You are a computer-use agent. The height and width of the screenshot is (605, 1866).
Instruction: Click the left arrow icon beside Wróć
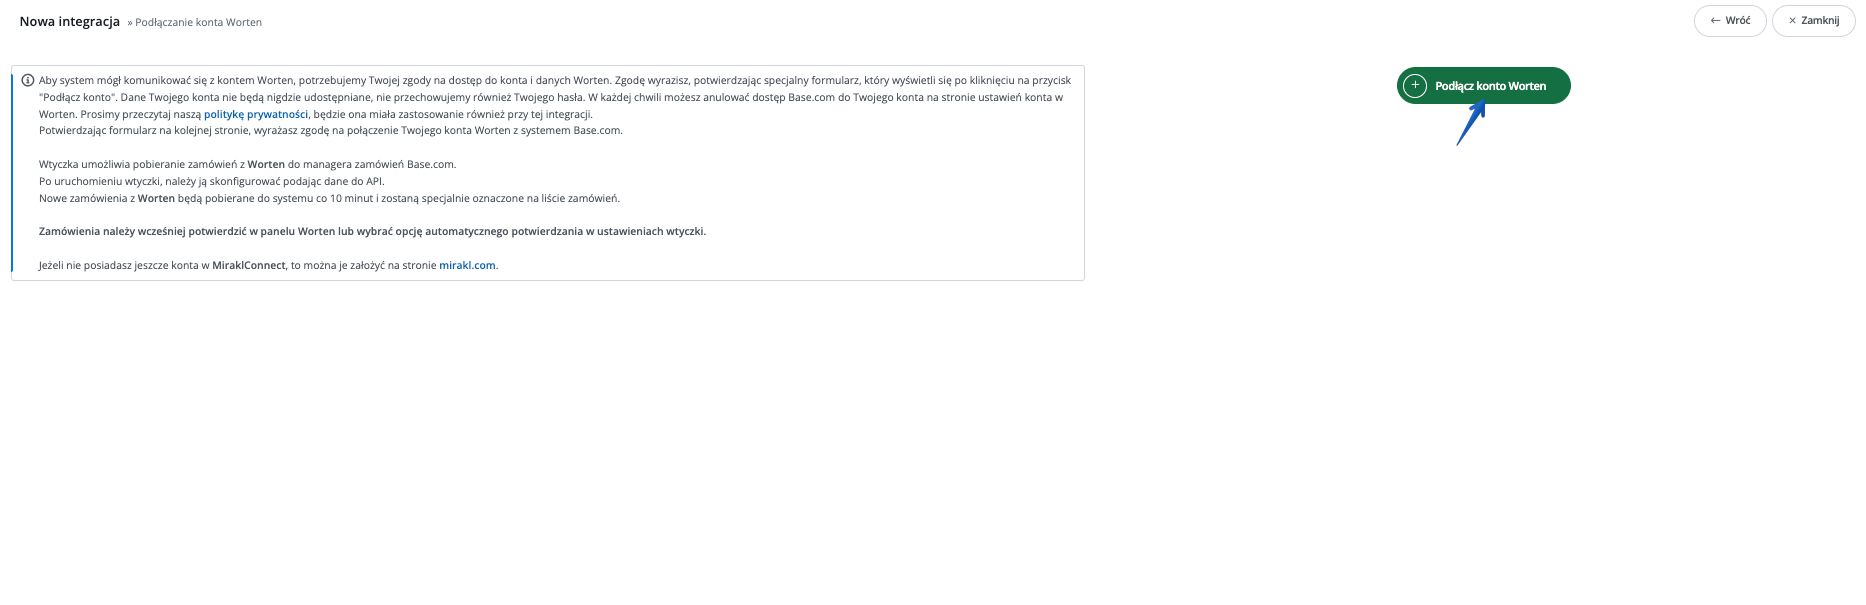1715,21
